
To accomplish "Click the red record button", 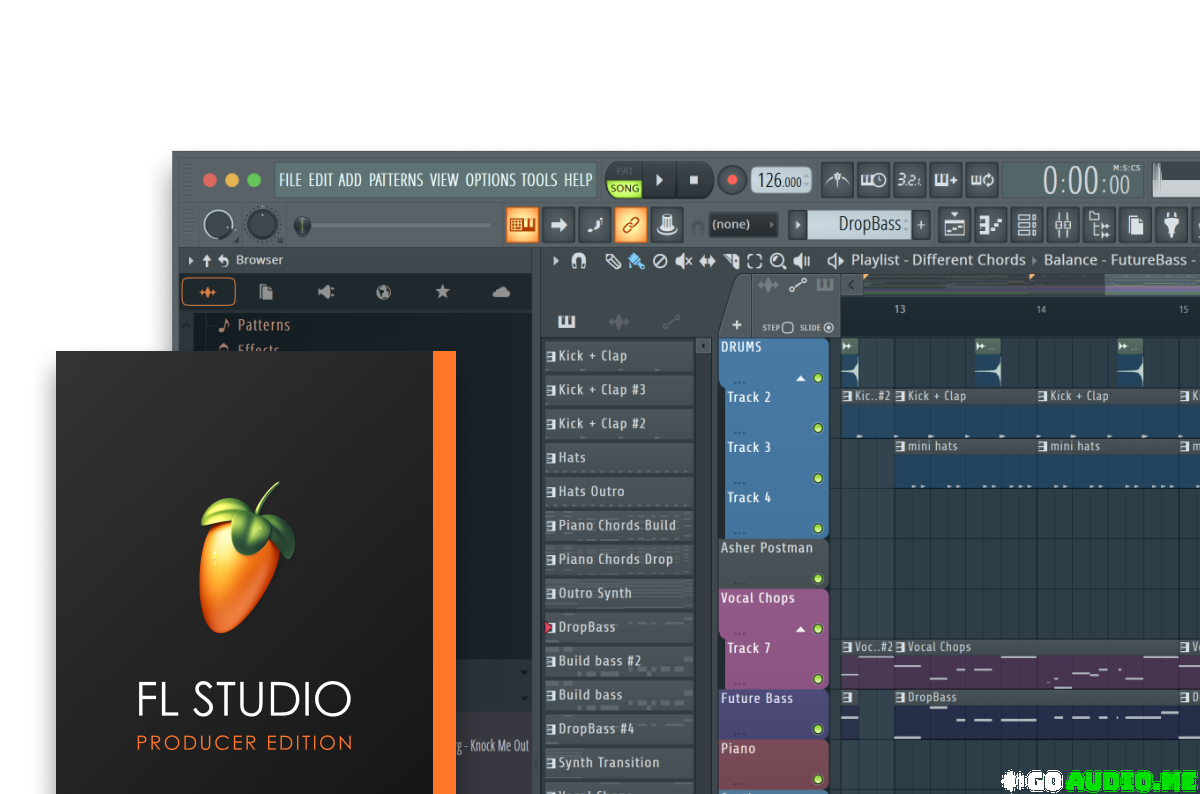I will [x=732, y=181].
